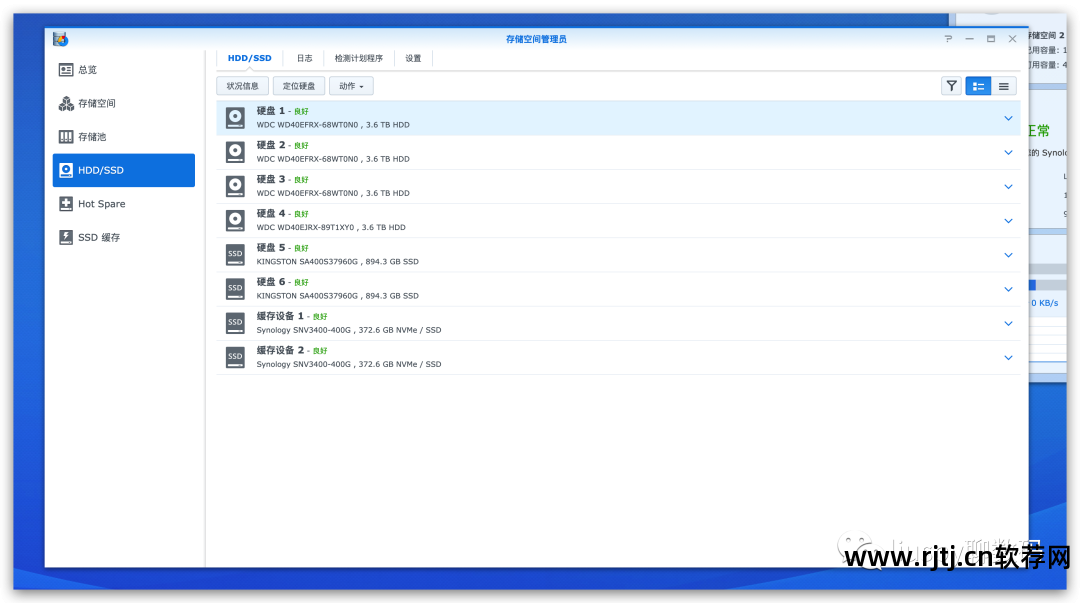Open the 动作 dropdown menu

click(351, 86)
